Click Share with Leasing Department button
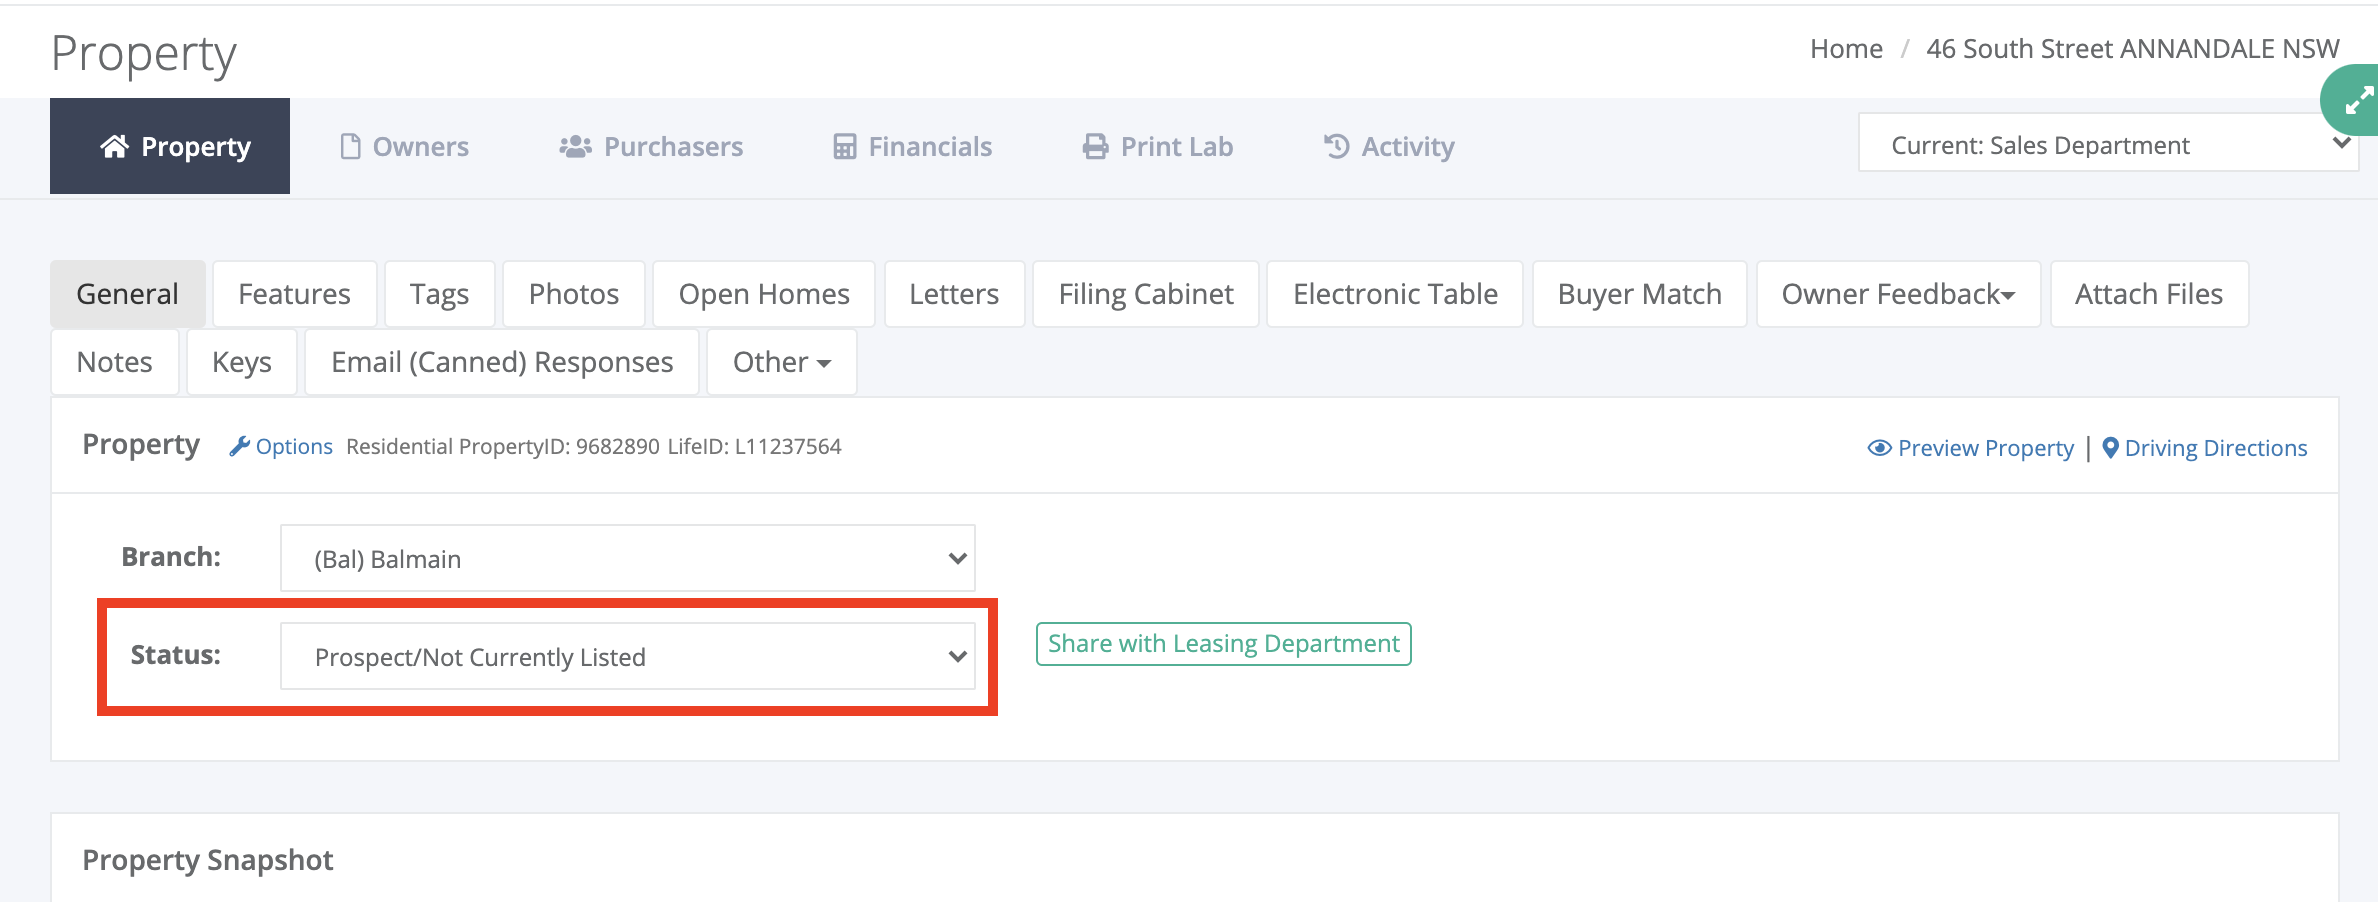The image size is (2378, 902). pyautogui.click(x=1223, y=643)
